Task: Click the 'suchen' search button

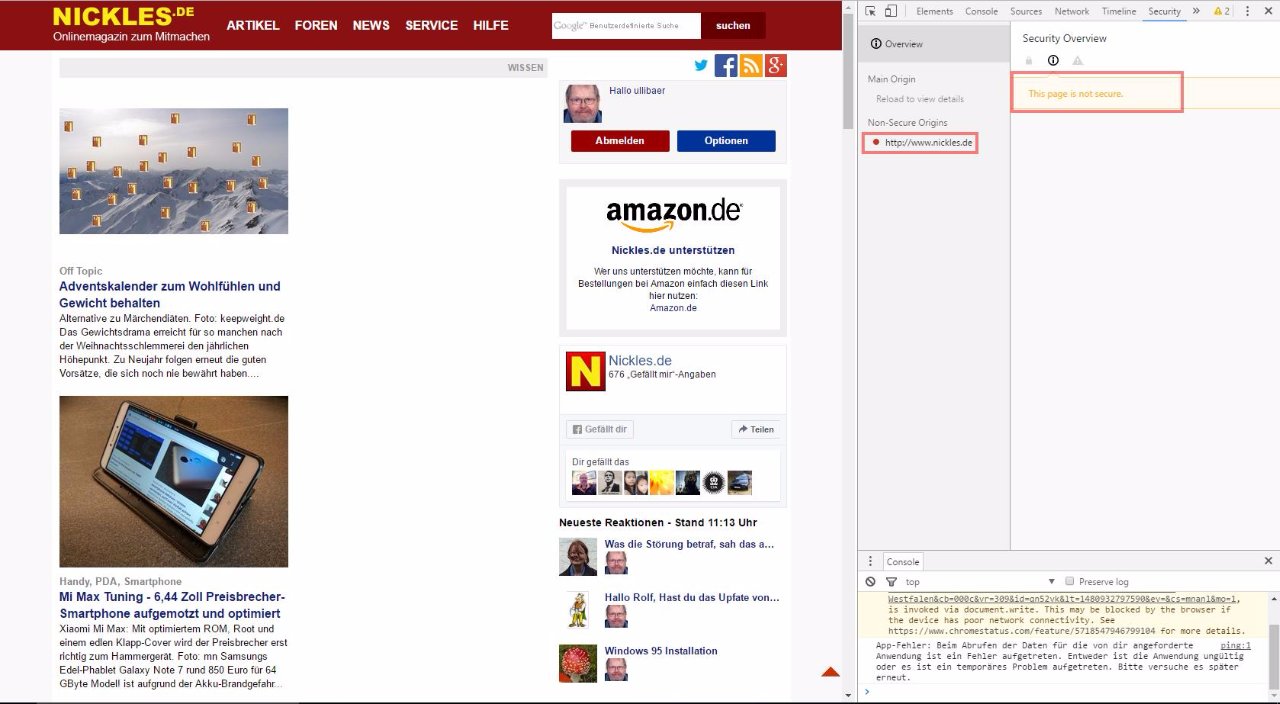Action: 733,25
